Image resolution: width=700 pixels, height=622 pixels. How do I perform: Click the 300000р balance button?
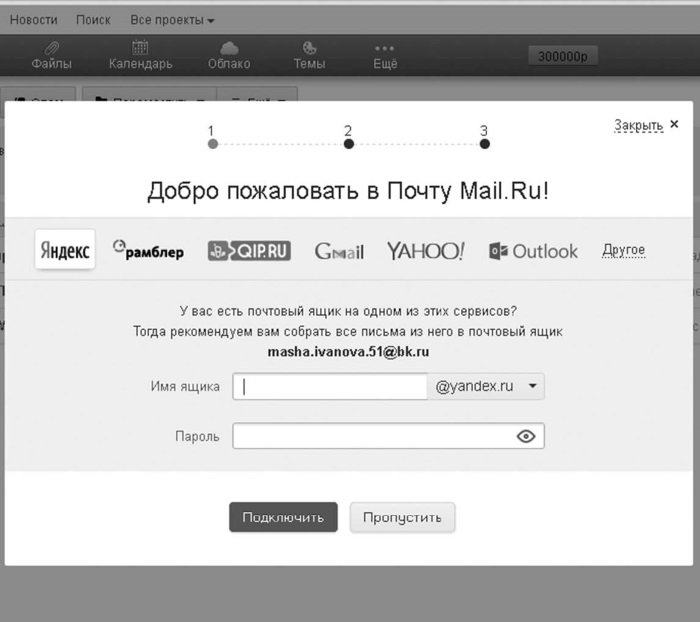pos(562,56)
